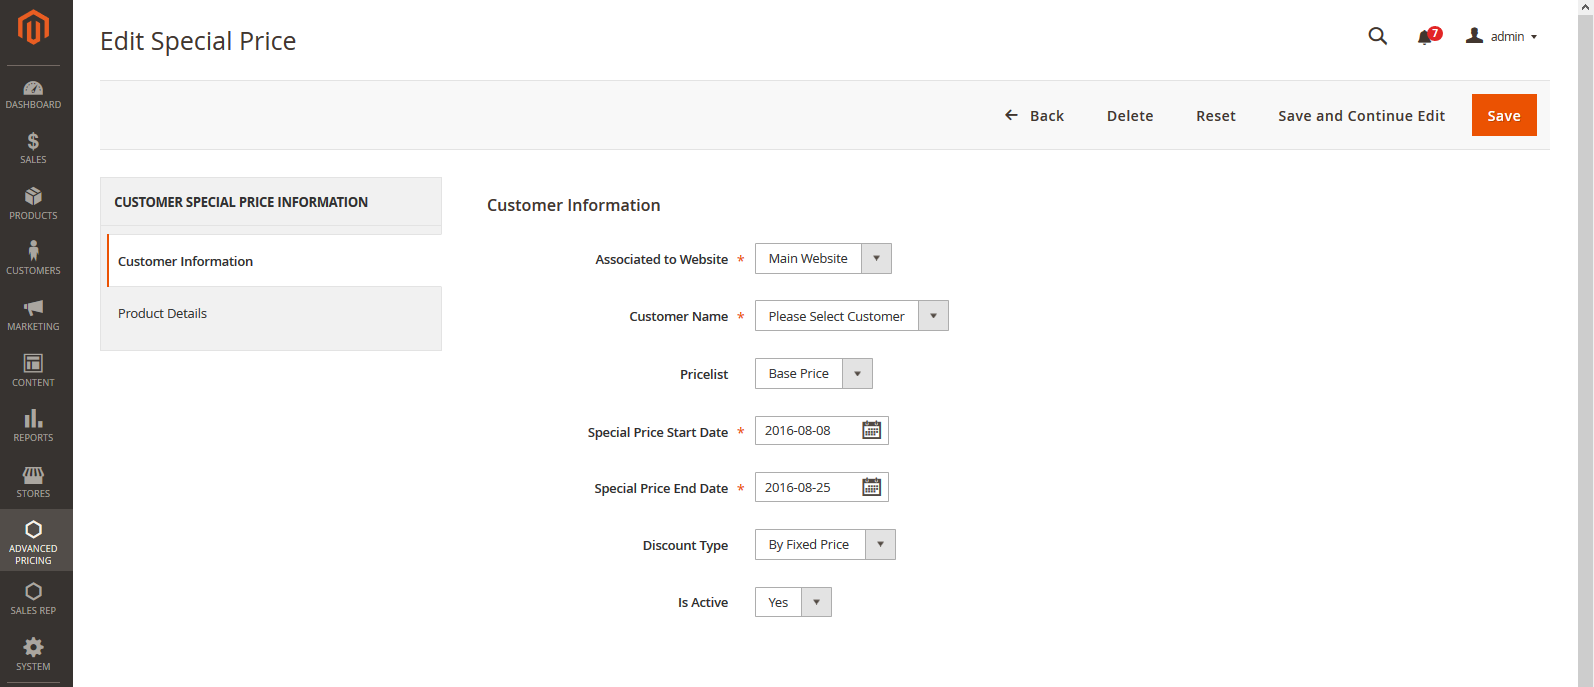Click the Pricelist label
1594x687 pixels.
(x=704, y=374)
